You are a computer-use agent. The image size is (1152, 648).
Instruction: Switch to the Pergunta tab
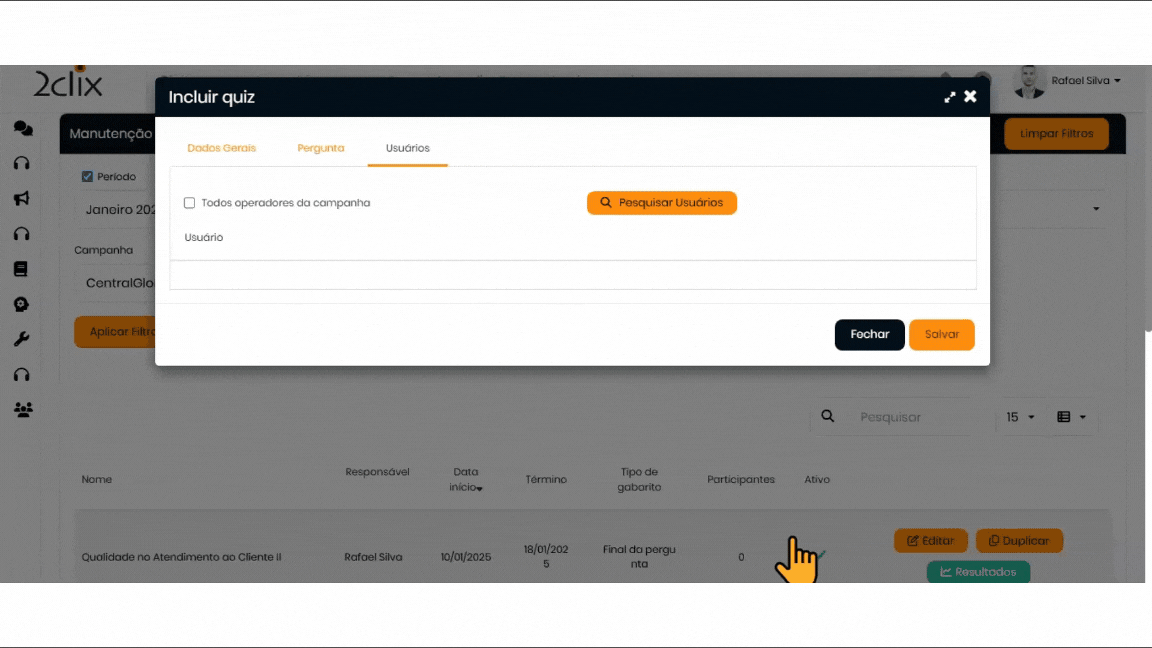(x=320, y=148)
